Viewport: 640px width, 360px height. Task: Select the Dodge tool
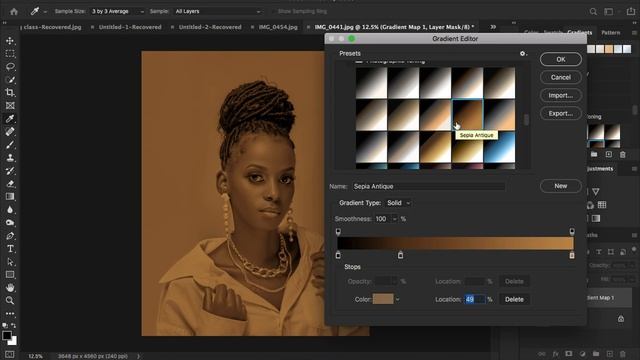coord(10,223)
